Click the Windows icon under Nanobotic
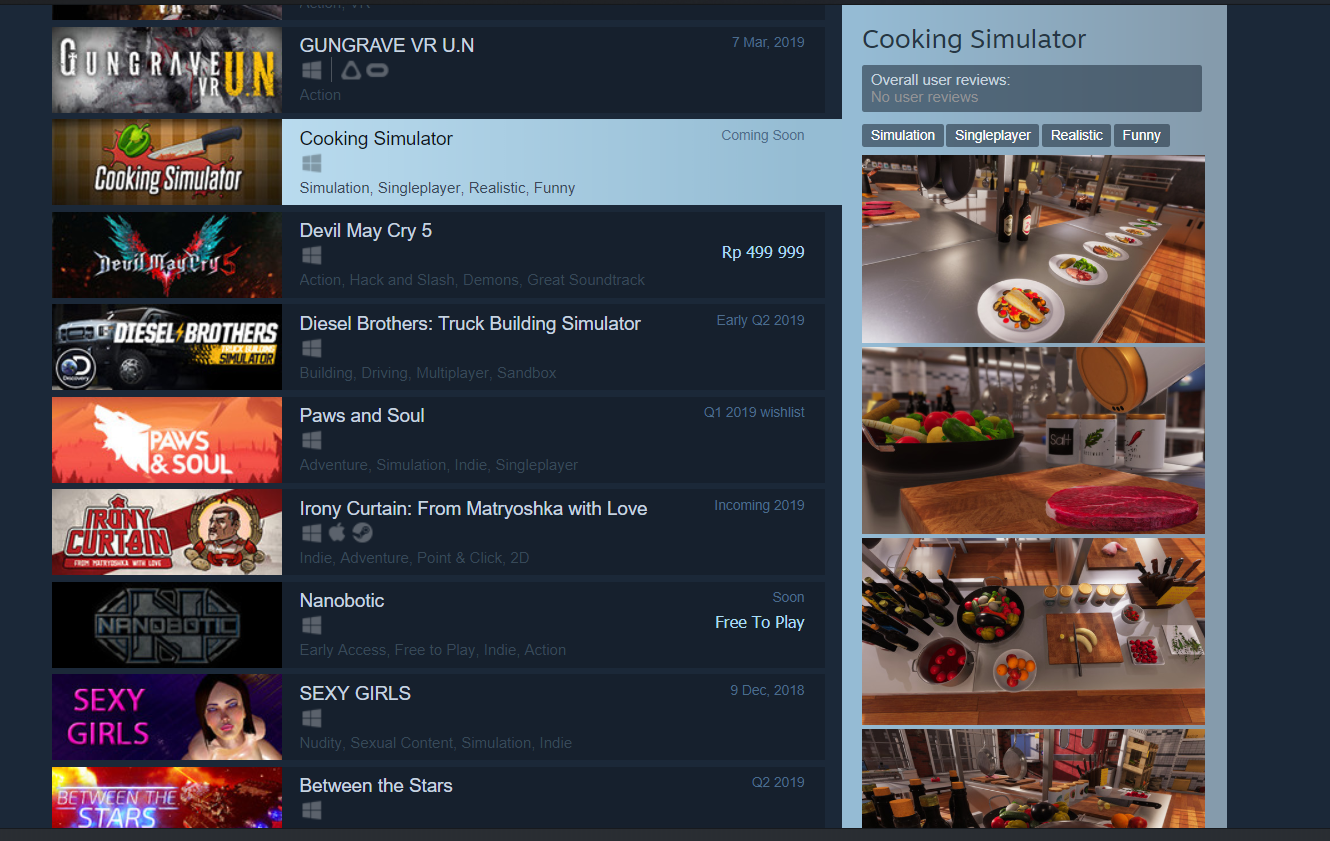 coord(311,625)
